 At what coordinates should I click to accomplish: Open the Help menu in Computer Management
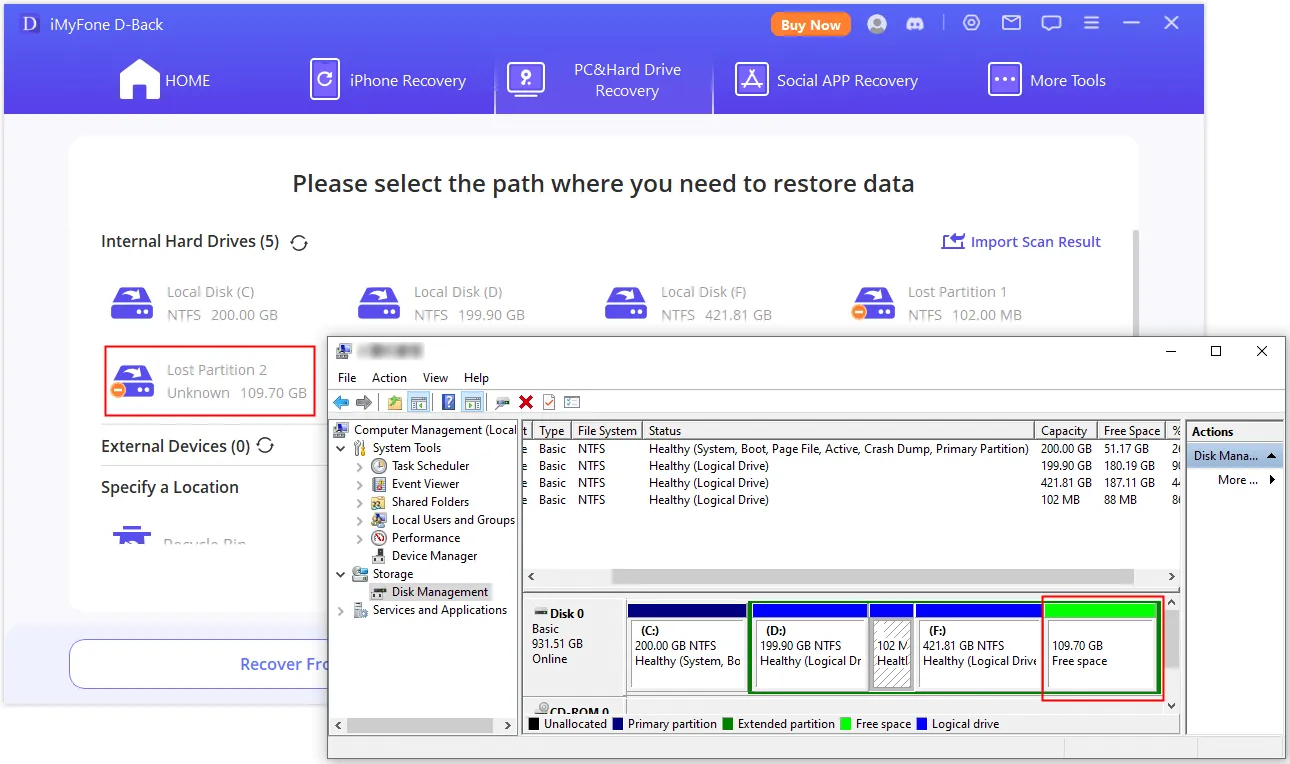476,378
